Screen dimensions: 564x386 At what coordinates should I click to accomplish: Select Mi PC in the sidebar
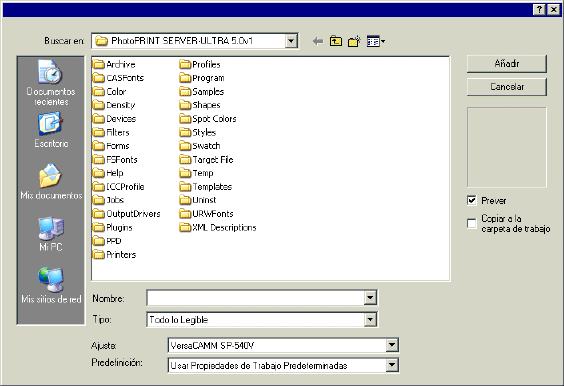pyautogui.click(x=51, y=234)
